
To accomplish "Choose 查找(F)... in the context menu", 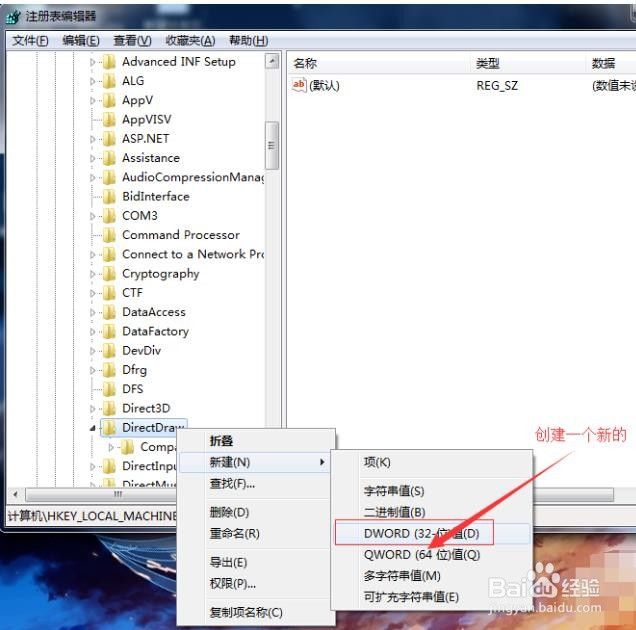I will point(256,484).
